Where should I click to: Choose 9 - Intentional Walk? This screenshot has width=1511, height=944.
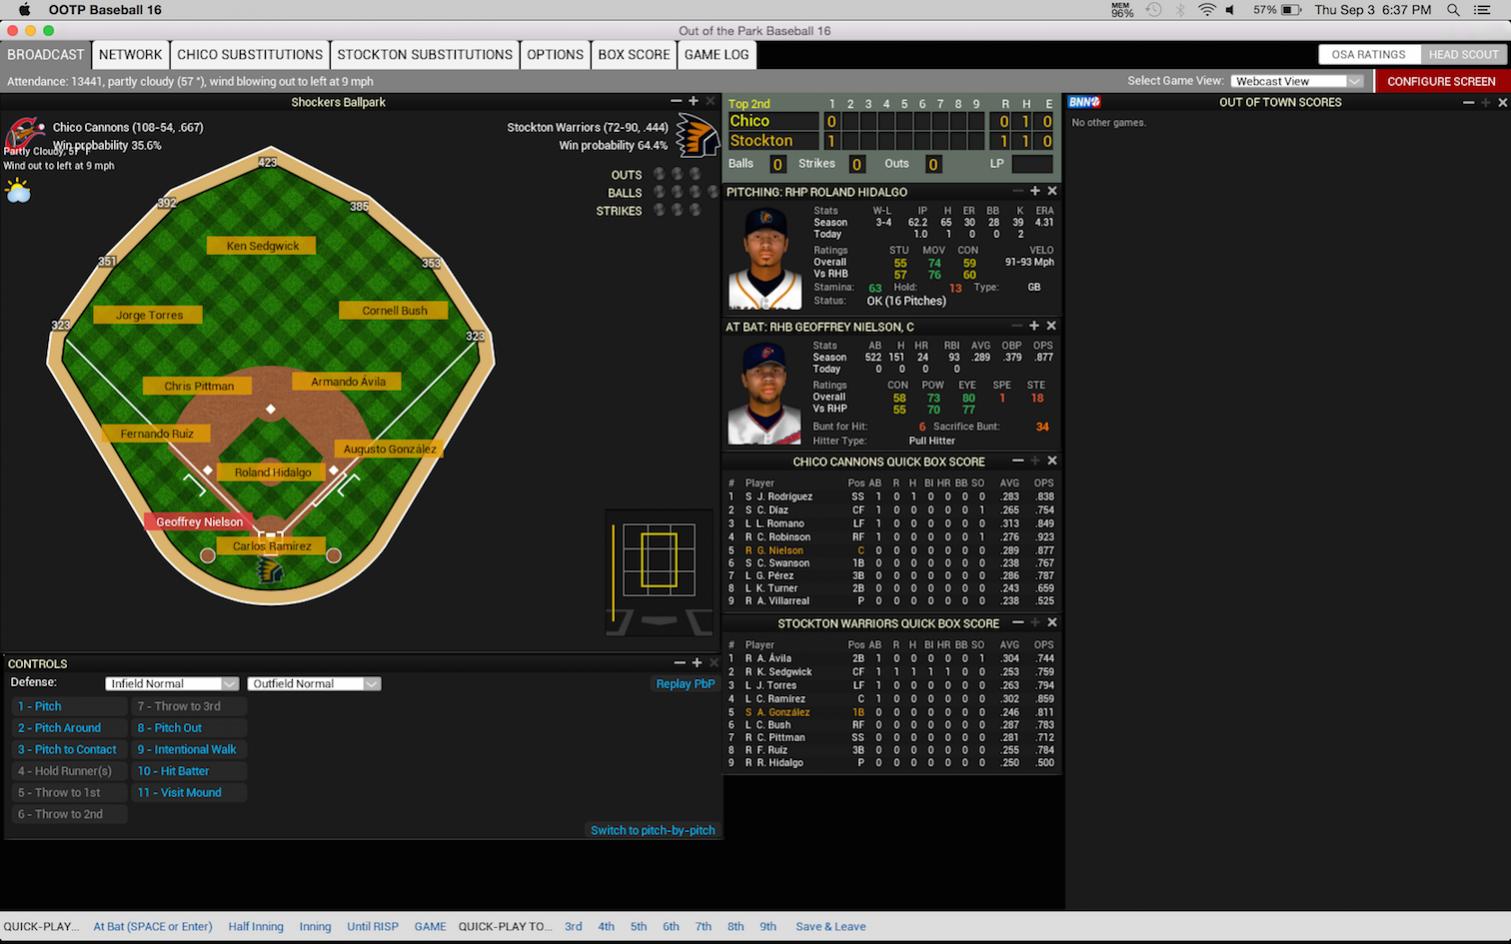(x=189, y=749)
